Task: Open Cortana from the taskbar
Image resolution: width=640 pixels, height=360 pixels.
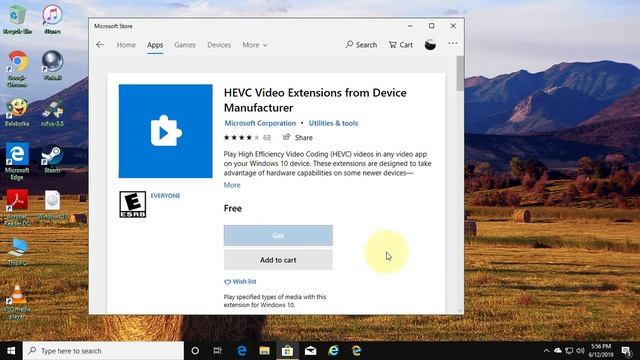Action: [195, 351]
